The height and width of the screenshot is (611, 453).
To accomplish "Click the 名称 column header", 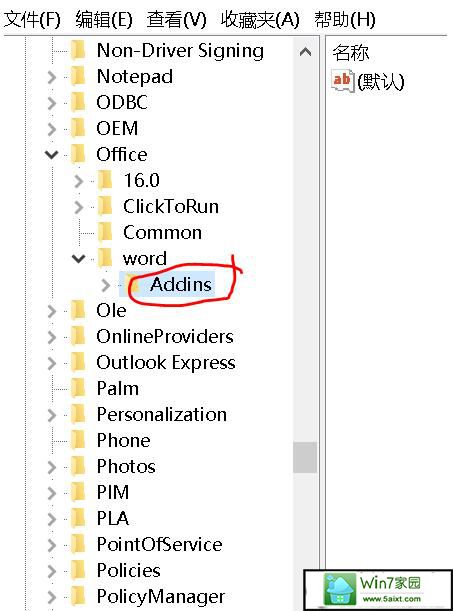I will 351,52.
